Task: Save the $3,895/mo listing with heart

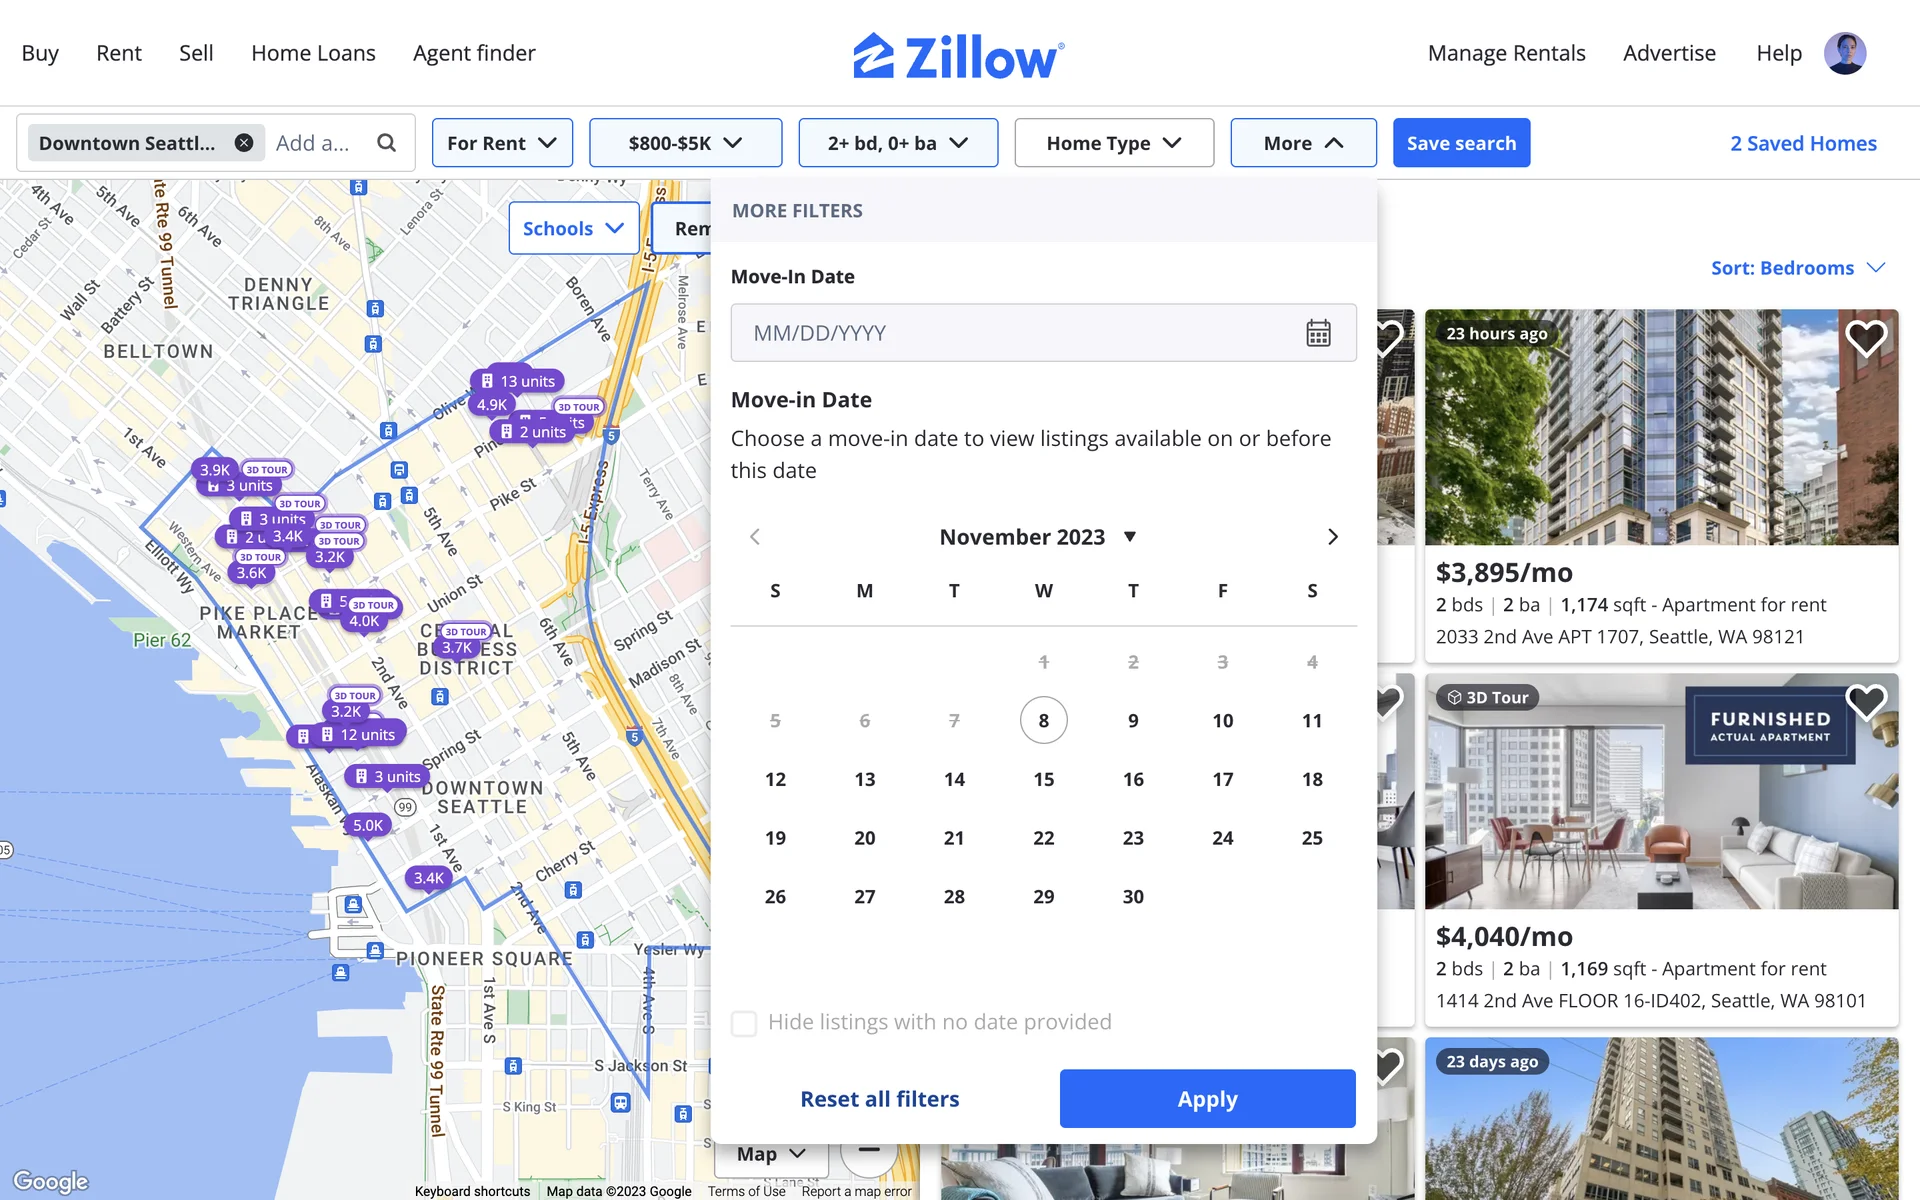Action: (1865, 338)
